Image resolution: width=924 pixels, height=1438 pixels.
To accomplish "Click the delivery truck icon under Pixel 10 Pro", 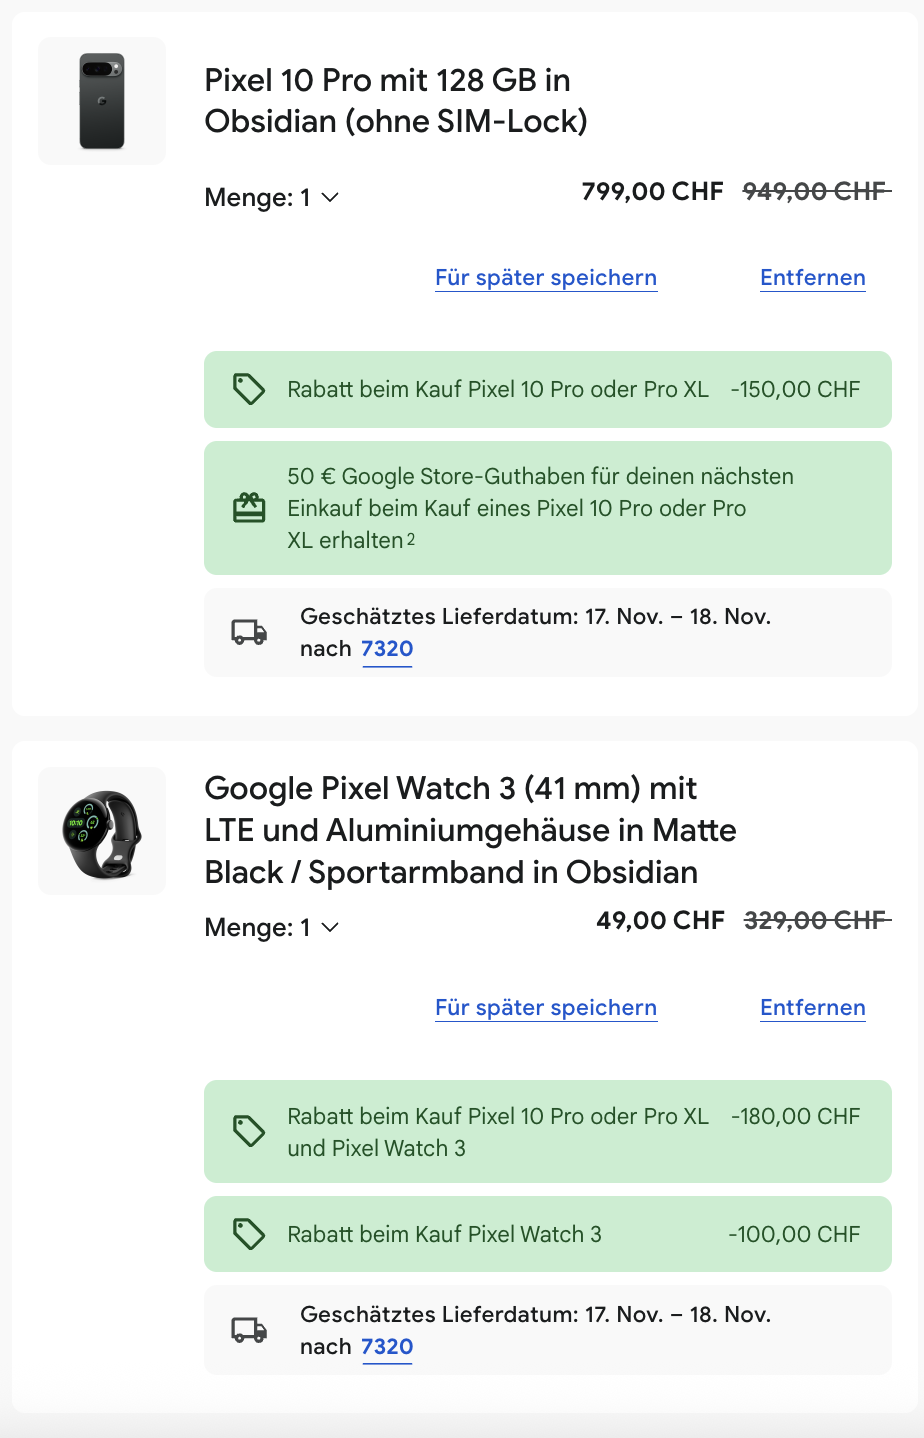I will click(249, 632).
